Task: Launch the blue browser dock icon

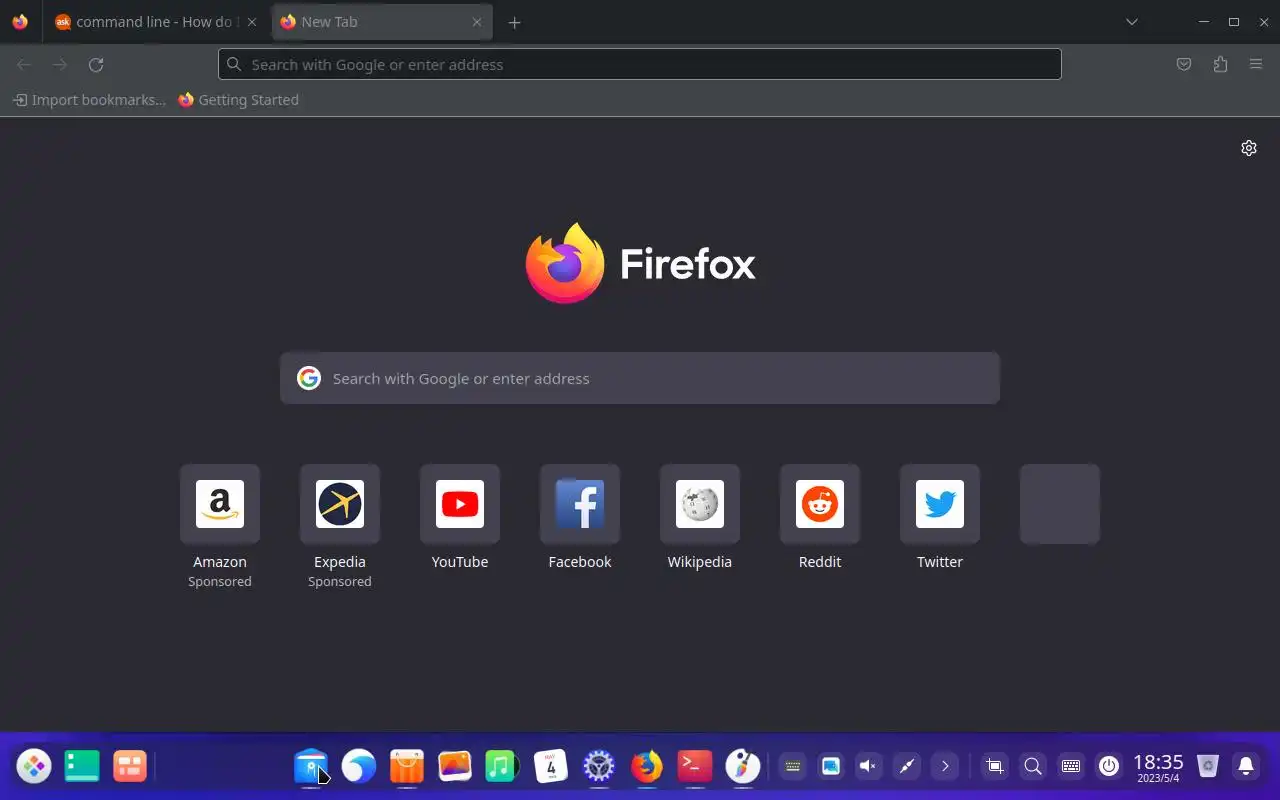Action: coord(359,766)
